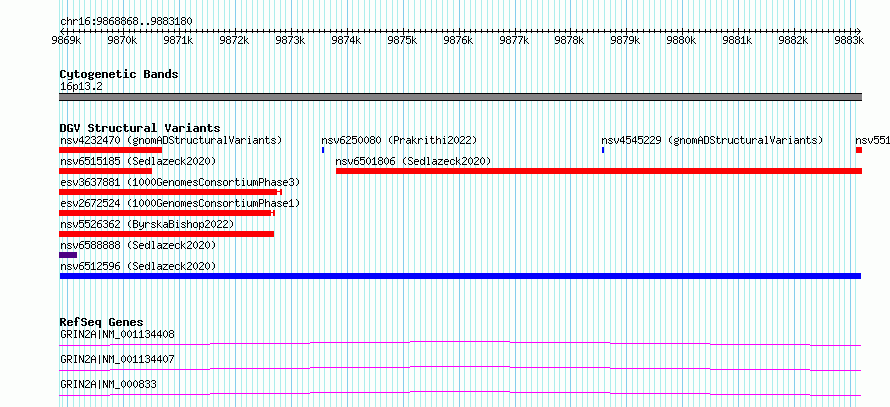Click the RefSeq Genes track title
This screenshot has height=407, width=890.
pos(102,322)
